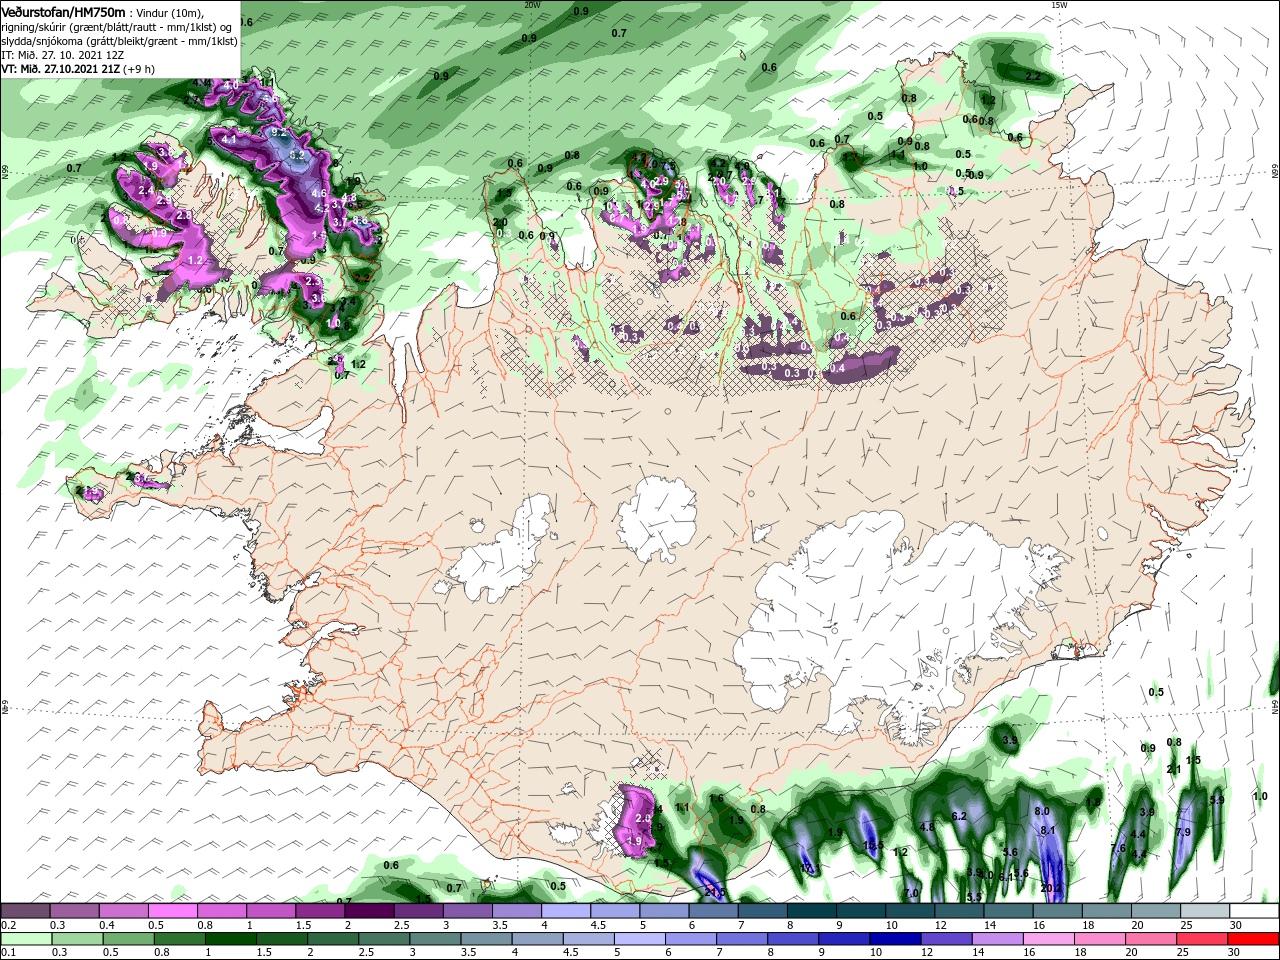Click the 8.1 rain value off southeast coast
Viewport: 1280px width, 960px height.
(1048, 831)
